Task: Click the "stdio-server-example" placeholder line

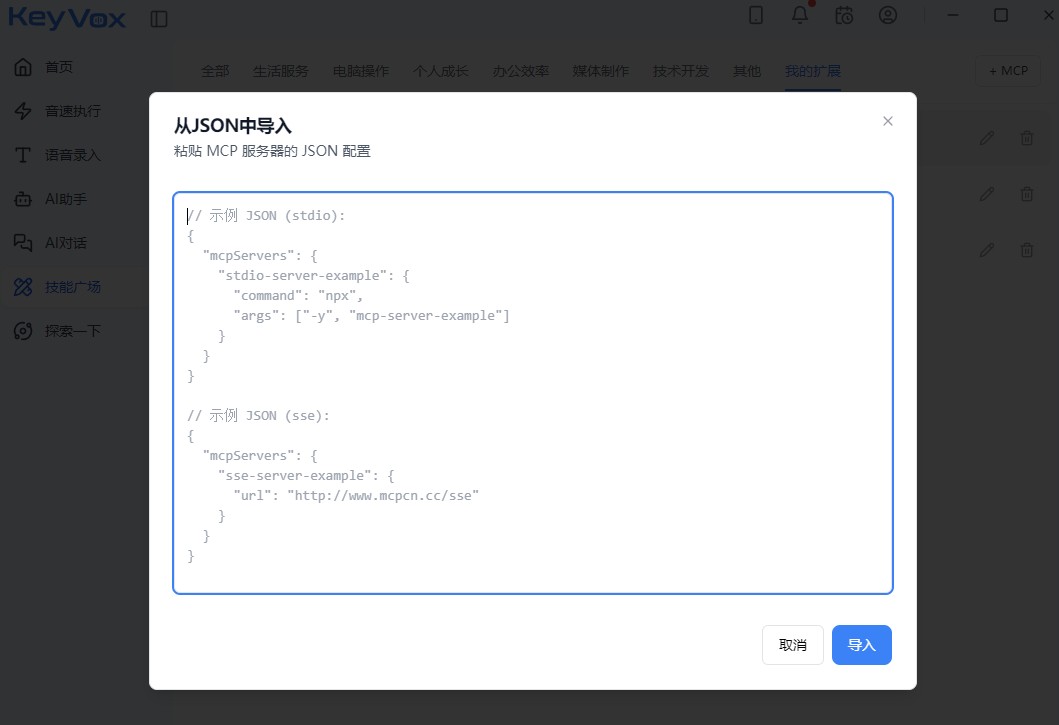Action: click(314, 276)
